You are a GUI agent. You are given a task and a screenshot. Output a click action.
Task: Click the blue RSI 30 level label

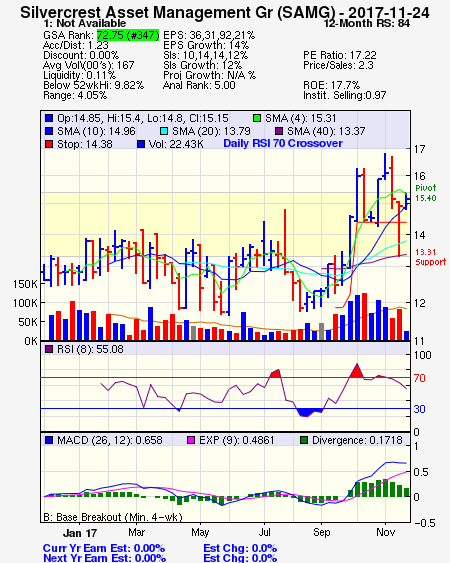(419, 409)
